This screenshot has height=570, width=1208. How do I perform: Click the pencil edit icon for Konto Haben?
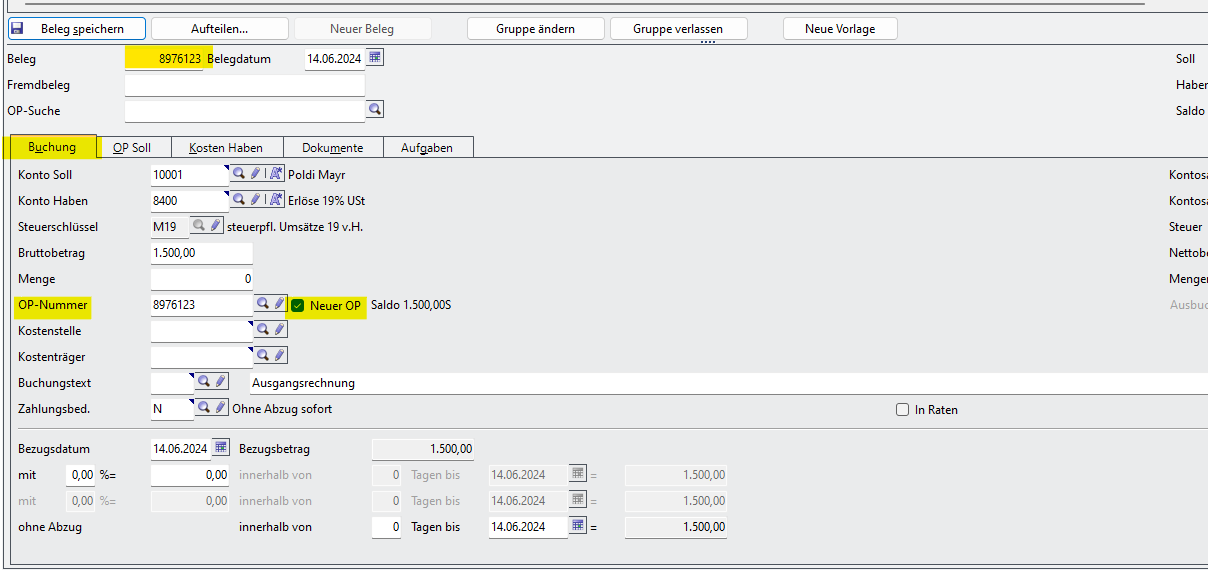coord(255,200)
